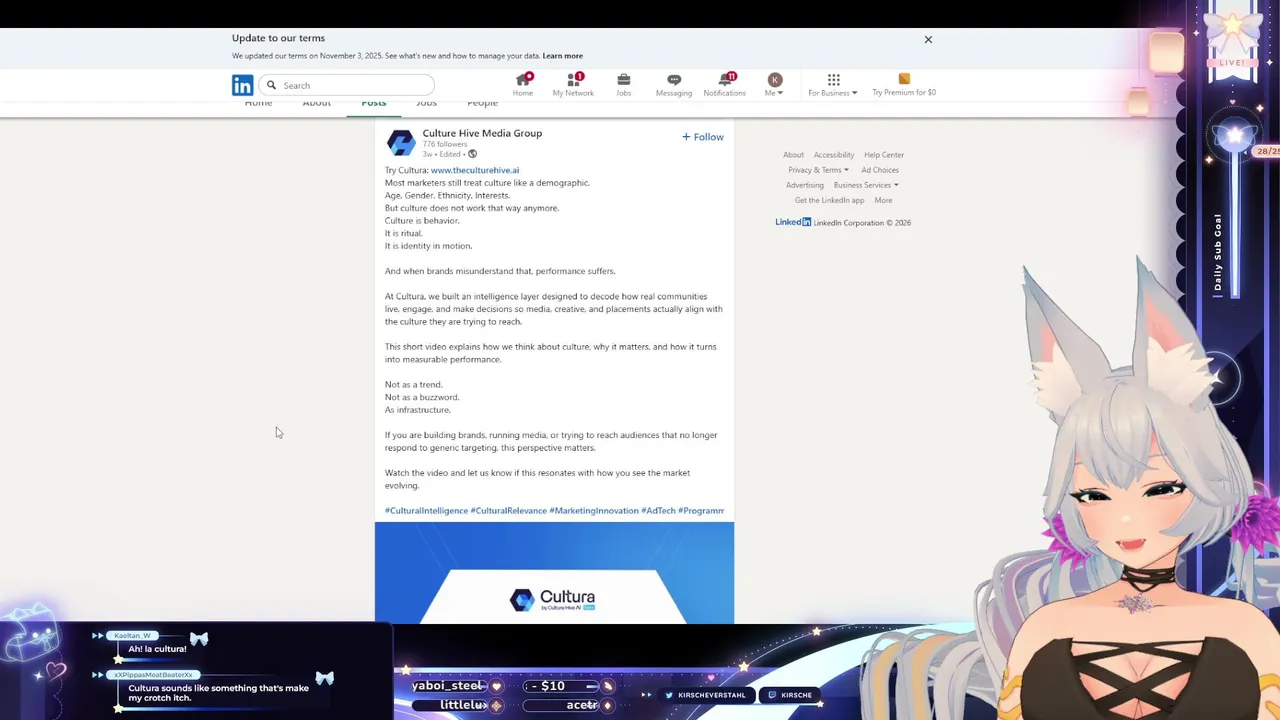The height and width of the screenshot is (720, 1280).
Task: Open Ad Choices link
Action: click(880, 170)
